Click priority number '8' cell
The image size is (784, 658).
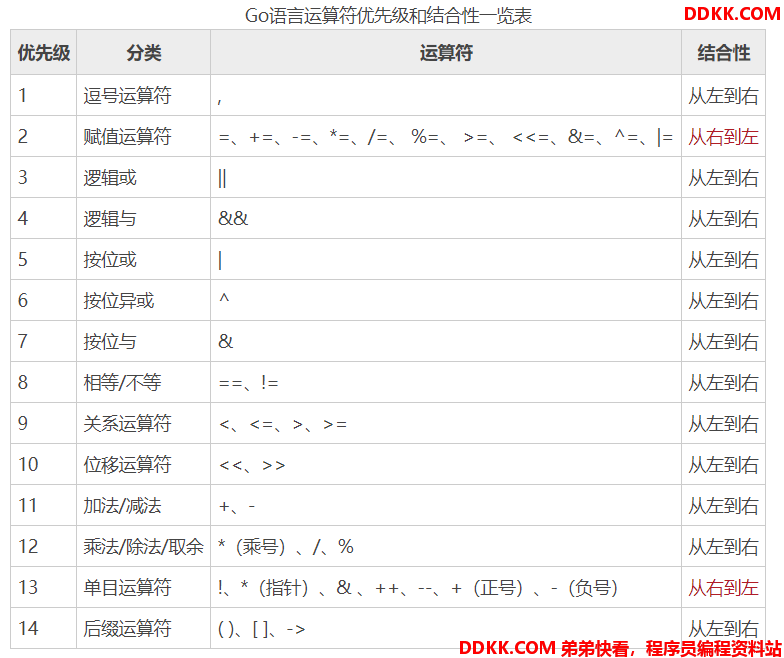[44, 382]
